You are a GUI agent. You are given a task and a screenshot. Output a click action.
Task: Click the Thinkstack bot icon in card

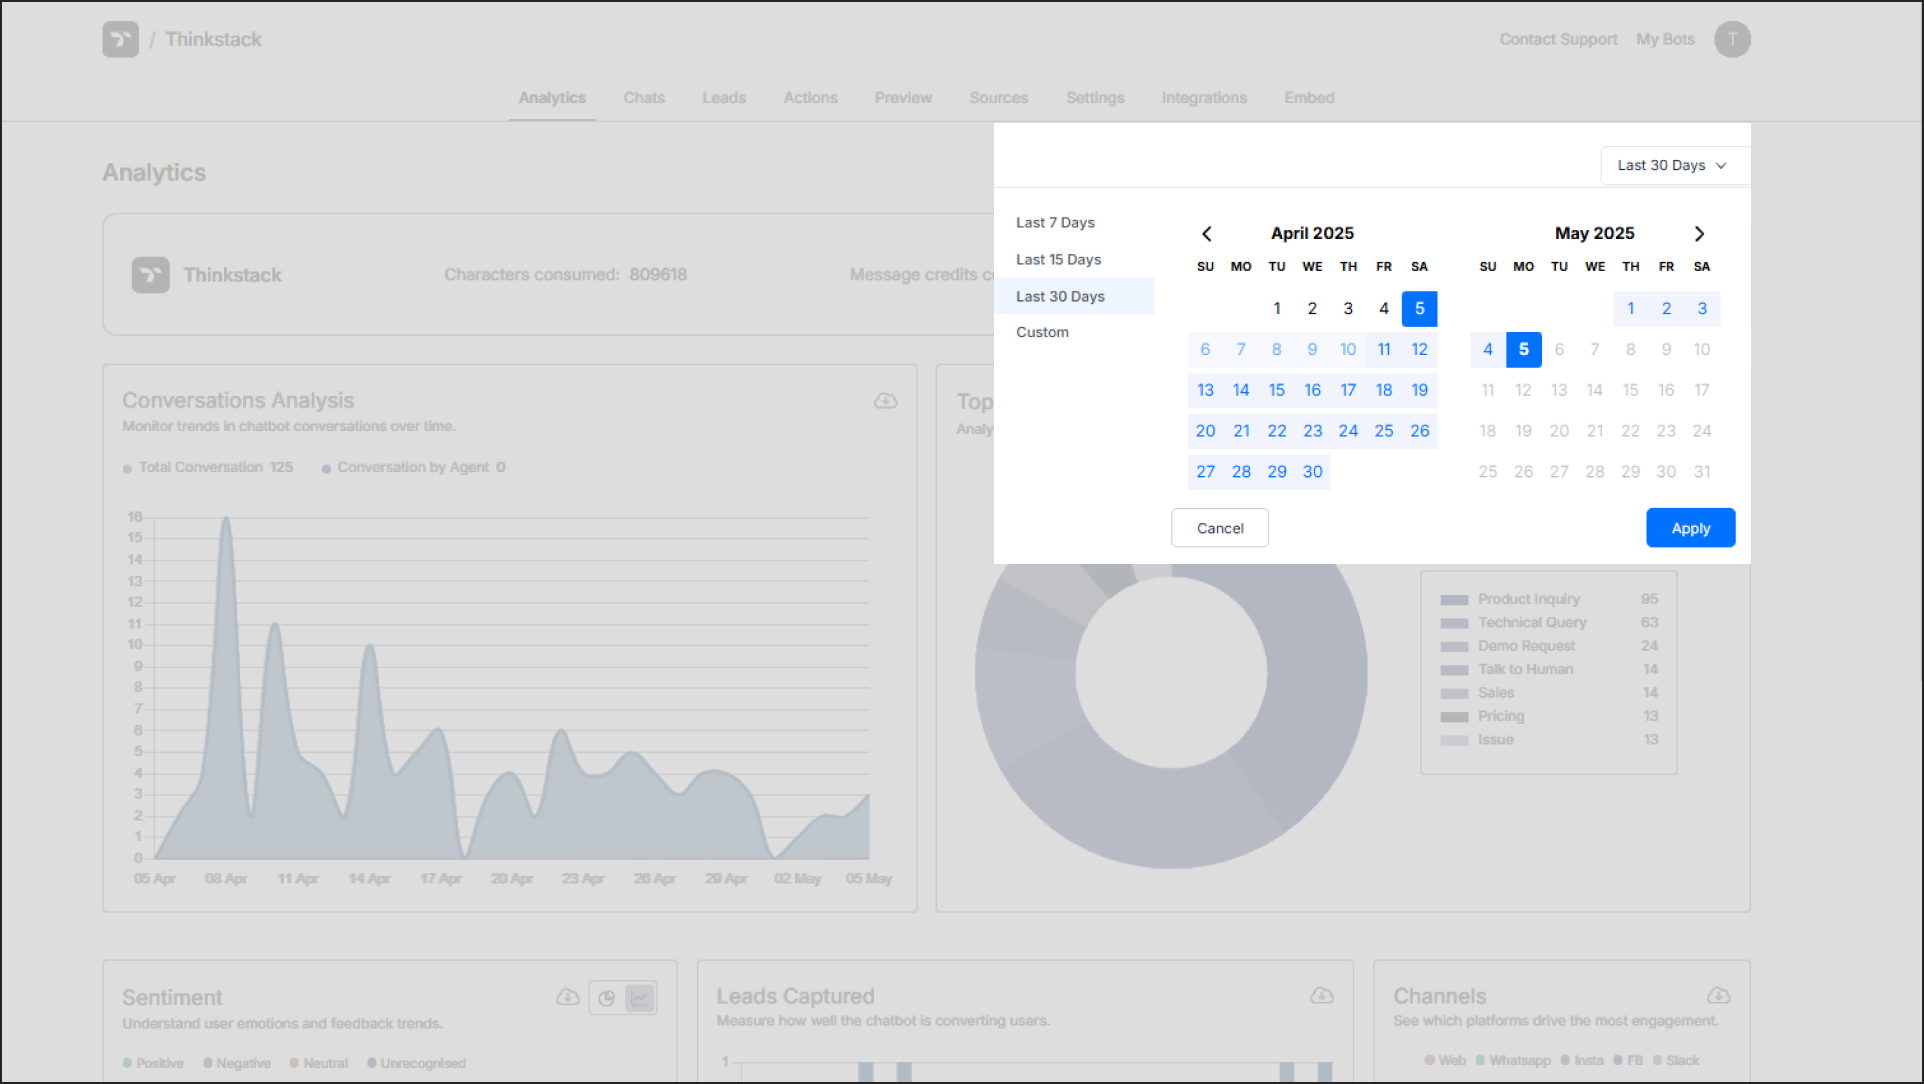pos(151,275)
